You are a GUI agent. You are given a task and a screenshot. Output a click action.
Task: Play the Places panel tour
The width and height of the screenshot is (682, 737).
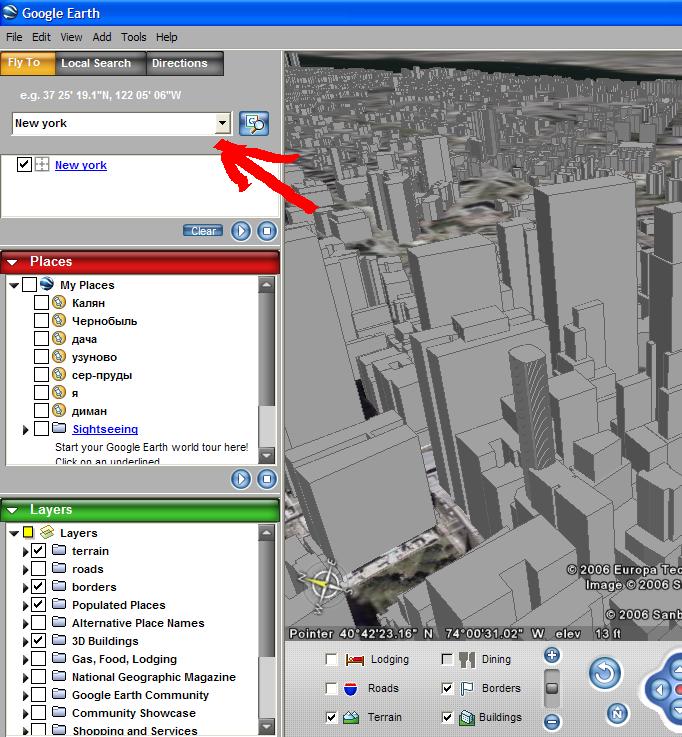point(241,479)
